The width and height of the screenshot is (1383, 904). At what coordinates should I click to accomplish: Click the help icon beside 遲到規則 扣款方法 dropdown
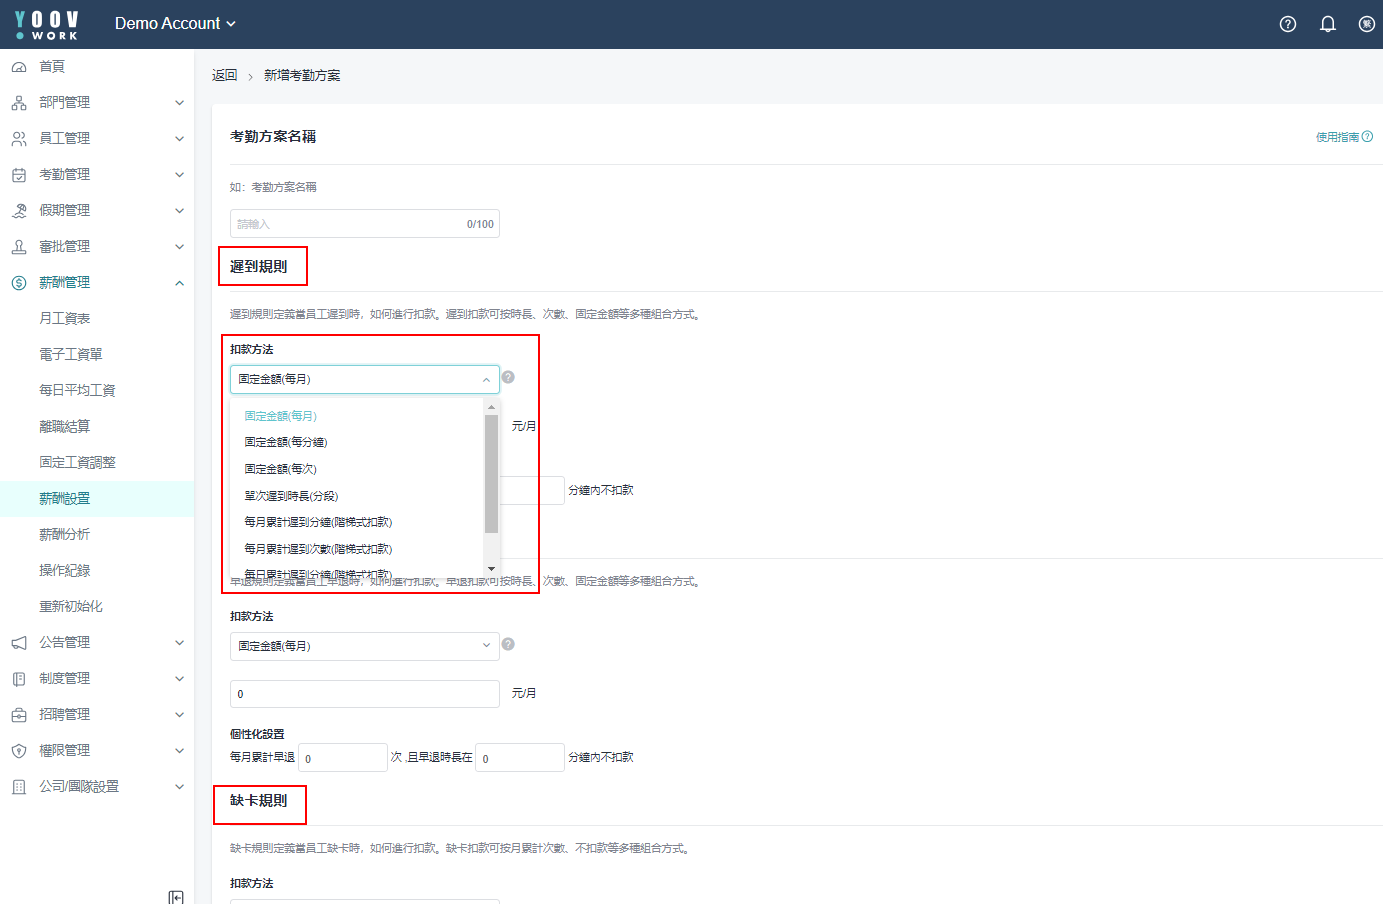(508, 377)
